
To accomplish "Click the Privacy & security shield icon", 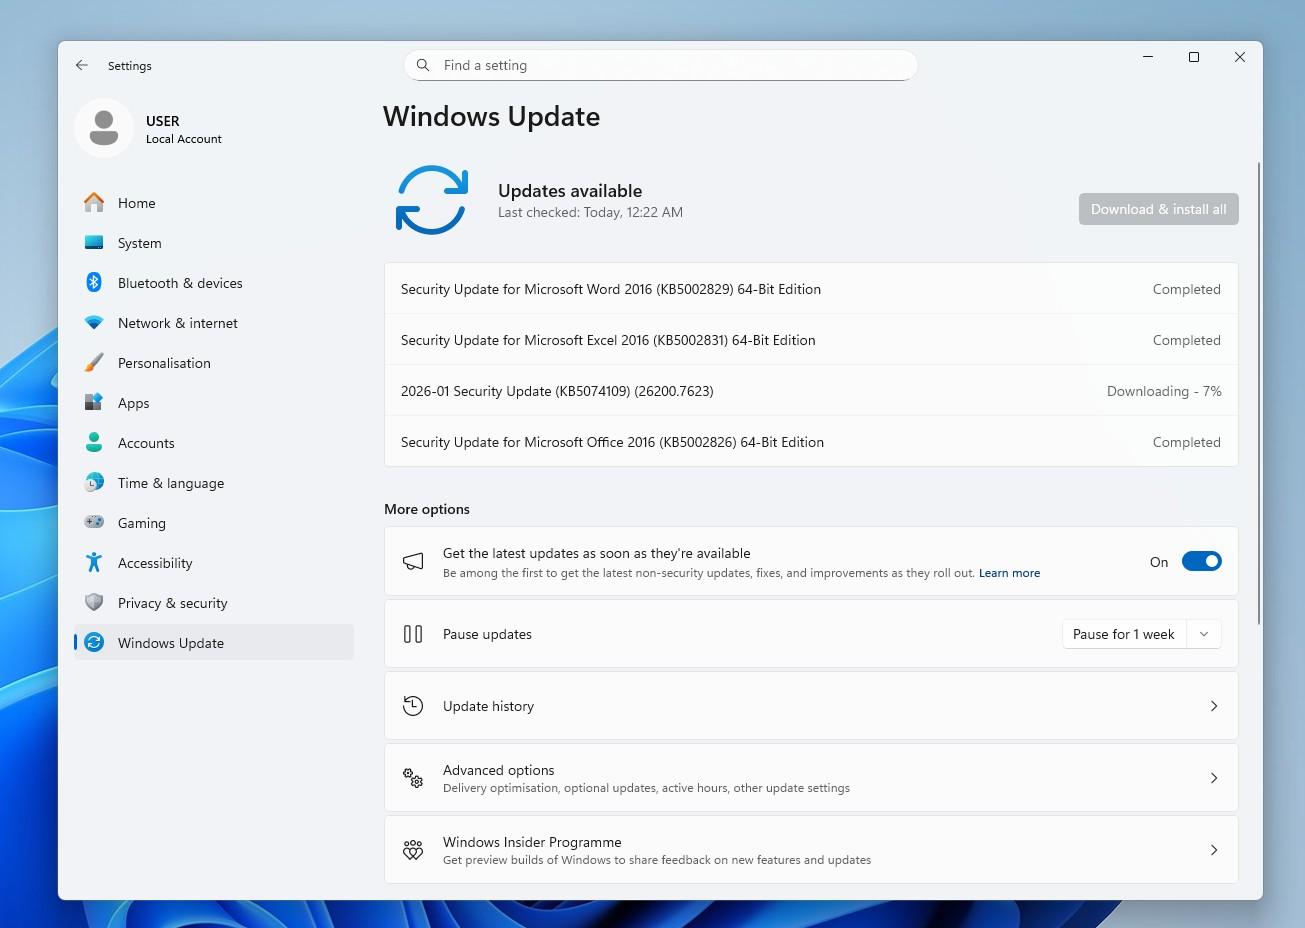I will (94, 603).
